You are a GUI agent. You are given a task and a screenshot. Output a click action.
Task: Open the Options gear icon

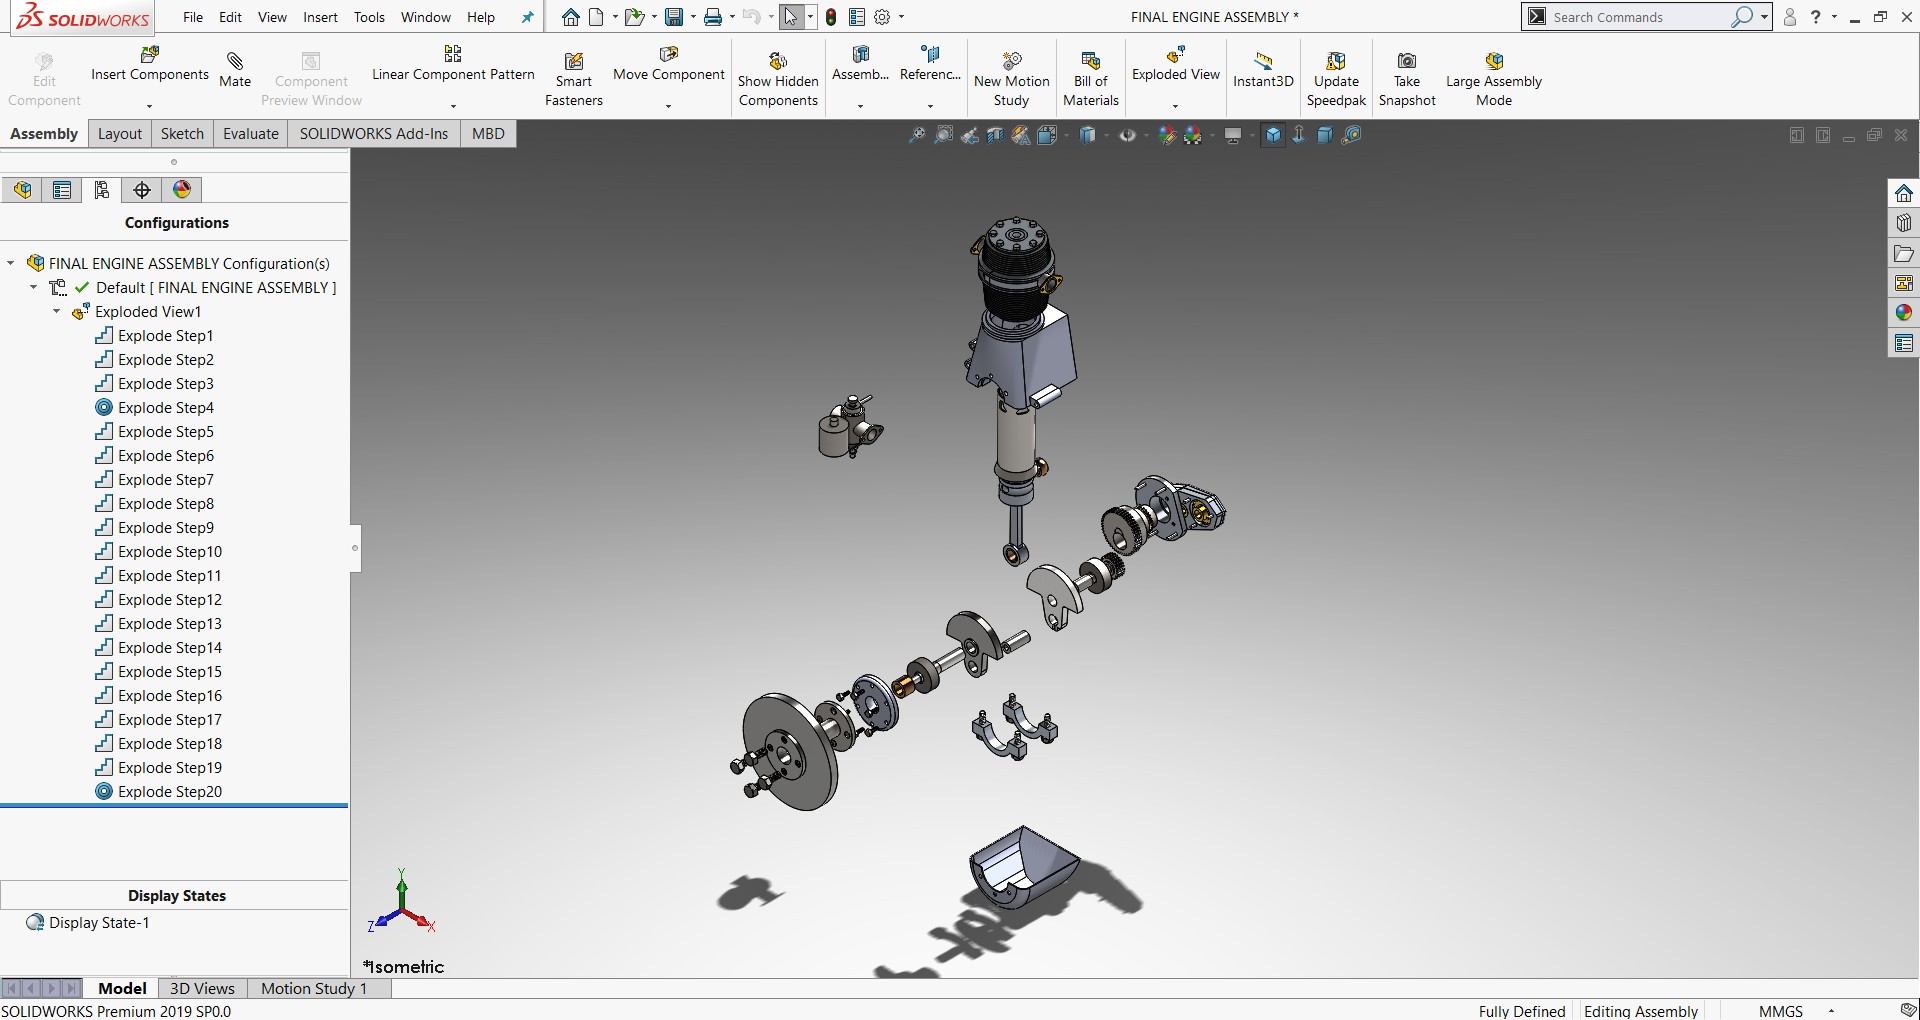click(882, 17)
